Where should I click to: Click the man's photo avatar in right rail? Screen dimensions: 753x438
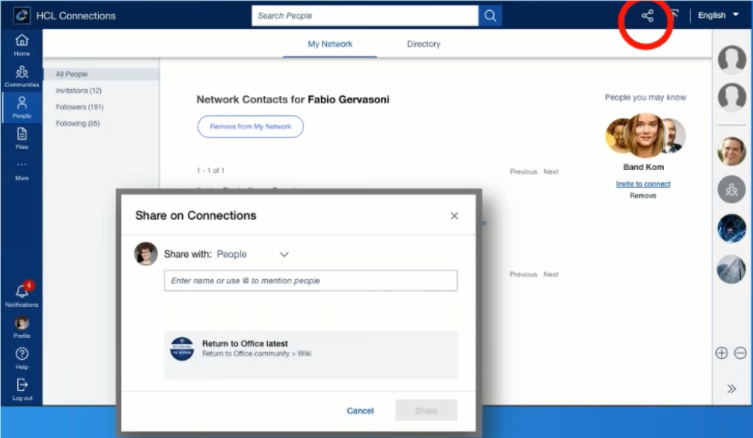click(731, 151)
